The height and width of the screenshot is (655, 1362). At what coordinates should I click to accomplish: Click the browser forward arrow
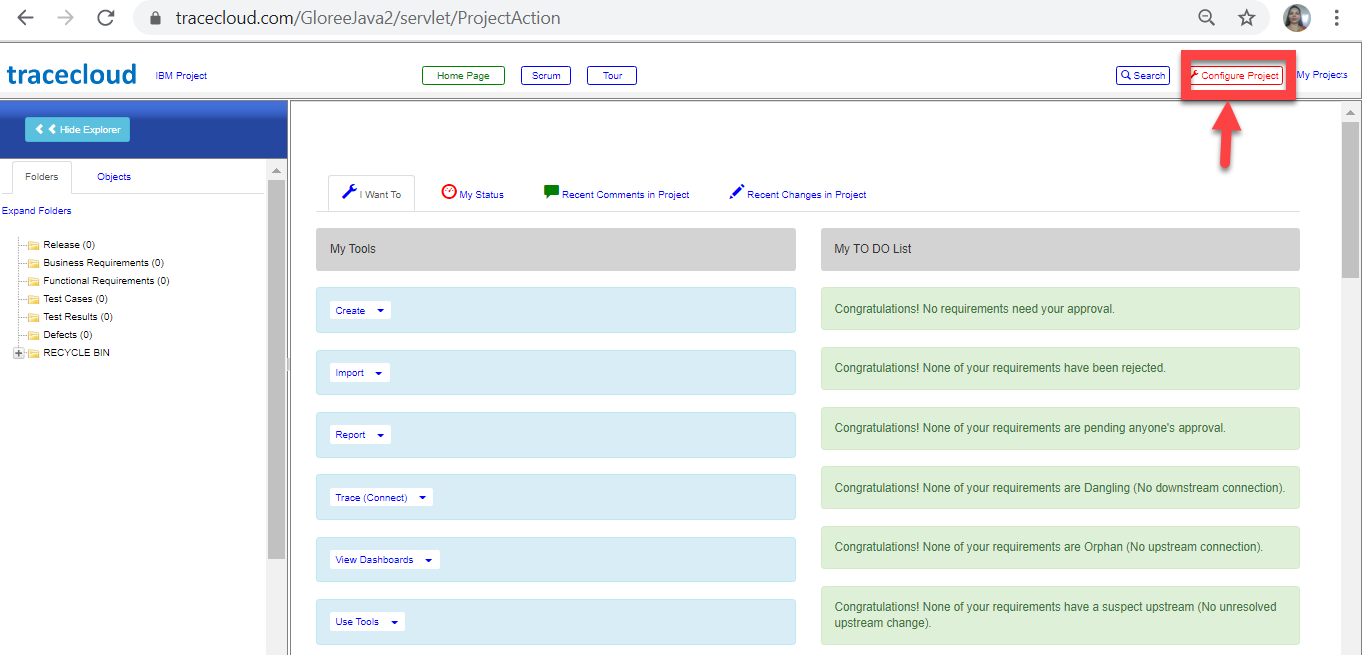[65, 18]
